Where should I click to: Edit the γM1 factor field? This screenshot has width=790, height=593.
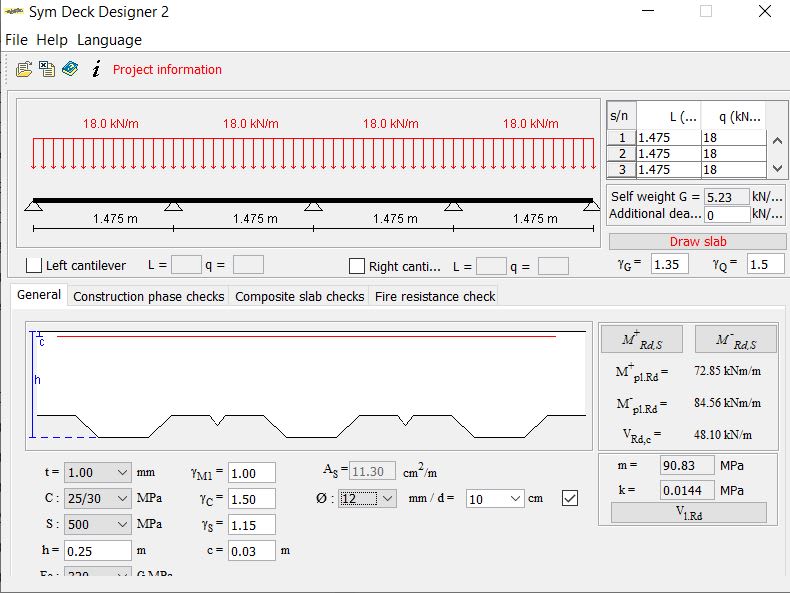coord(251,473)
